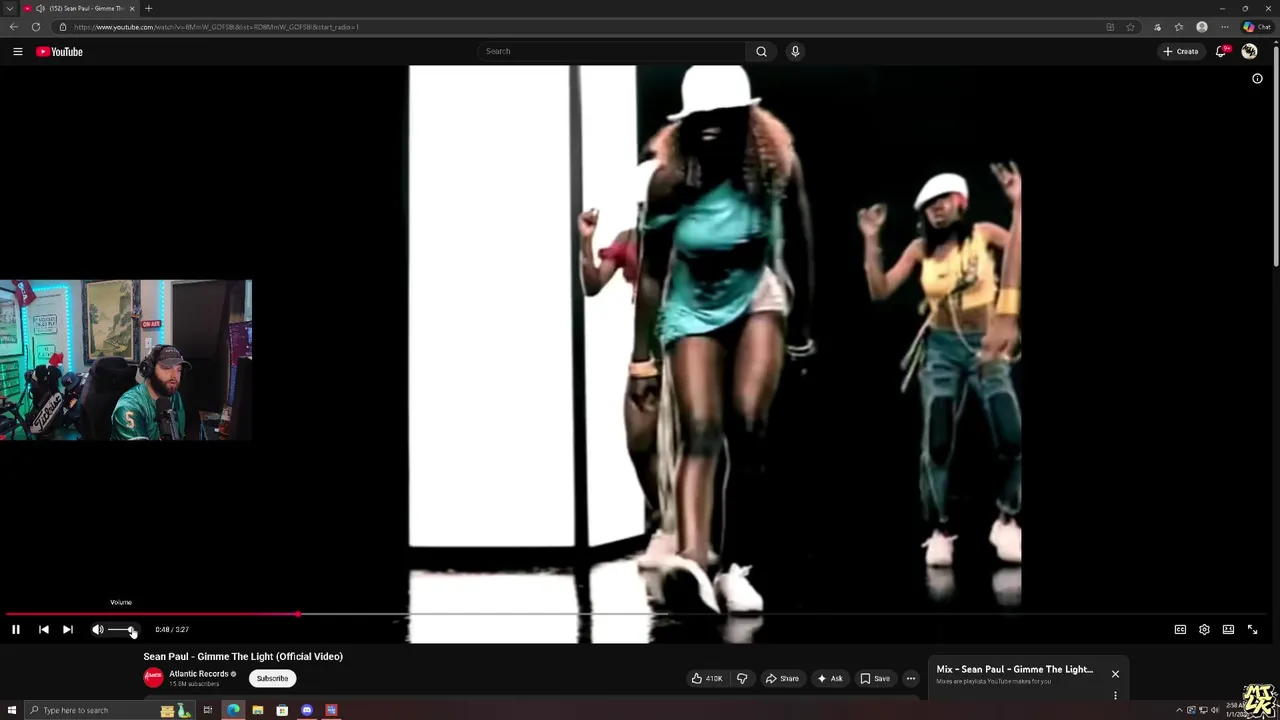Viewport: 1280px width, 720px height.
Task: Click the Ask button
Action: click(x=830, y=678)
